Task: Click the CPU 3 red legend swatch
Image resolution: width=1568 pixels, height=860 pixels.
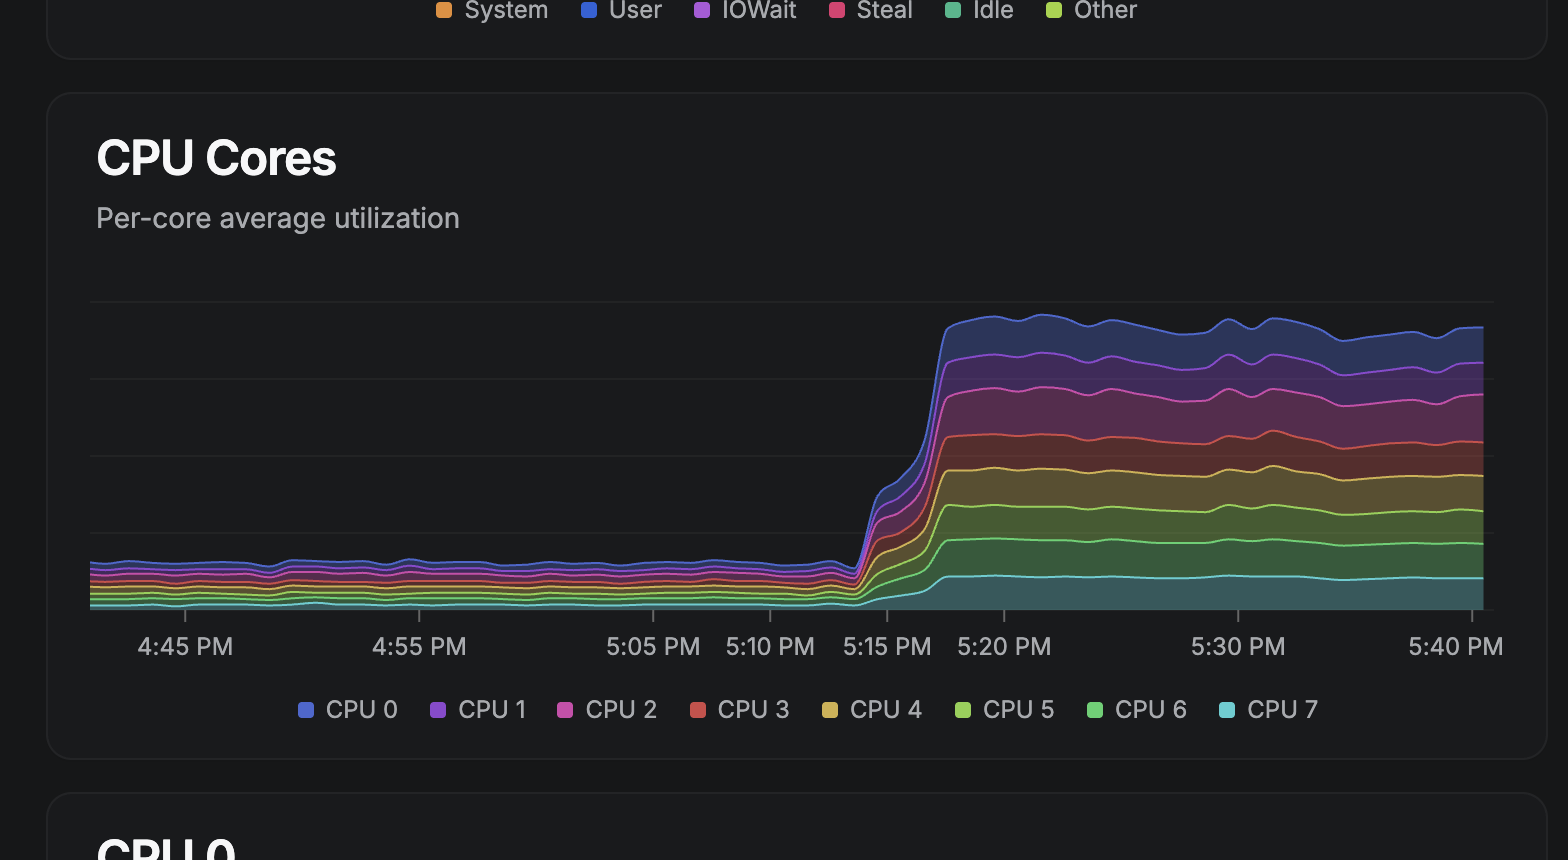Action: (x=698, y=710)
